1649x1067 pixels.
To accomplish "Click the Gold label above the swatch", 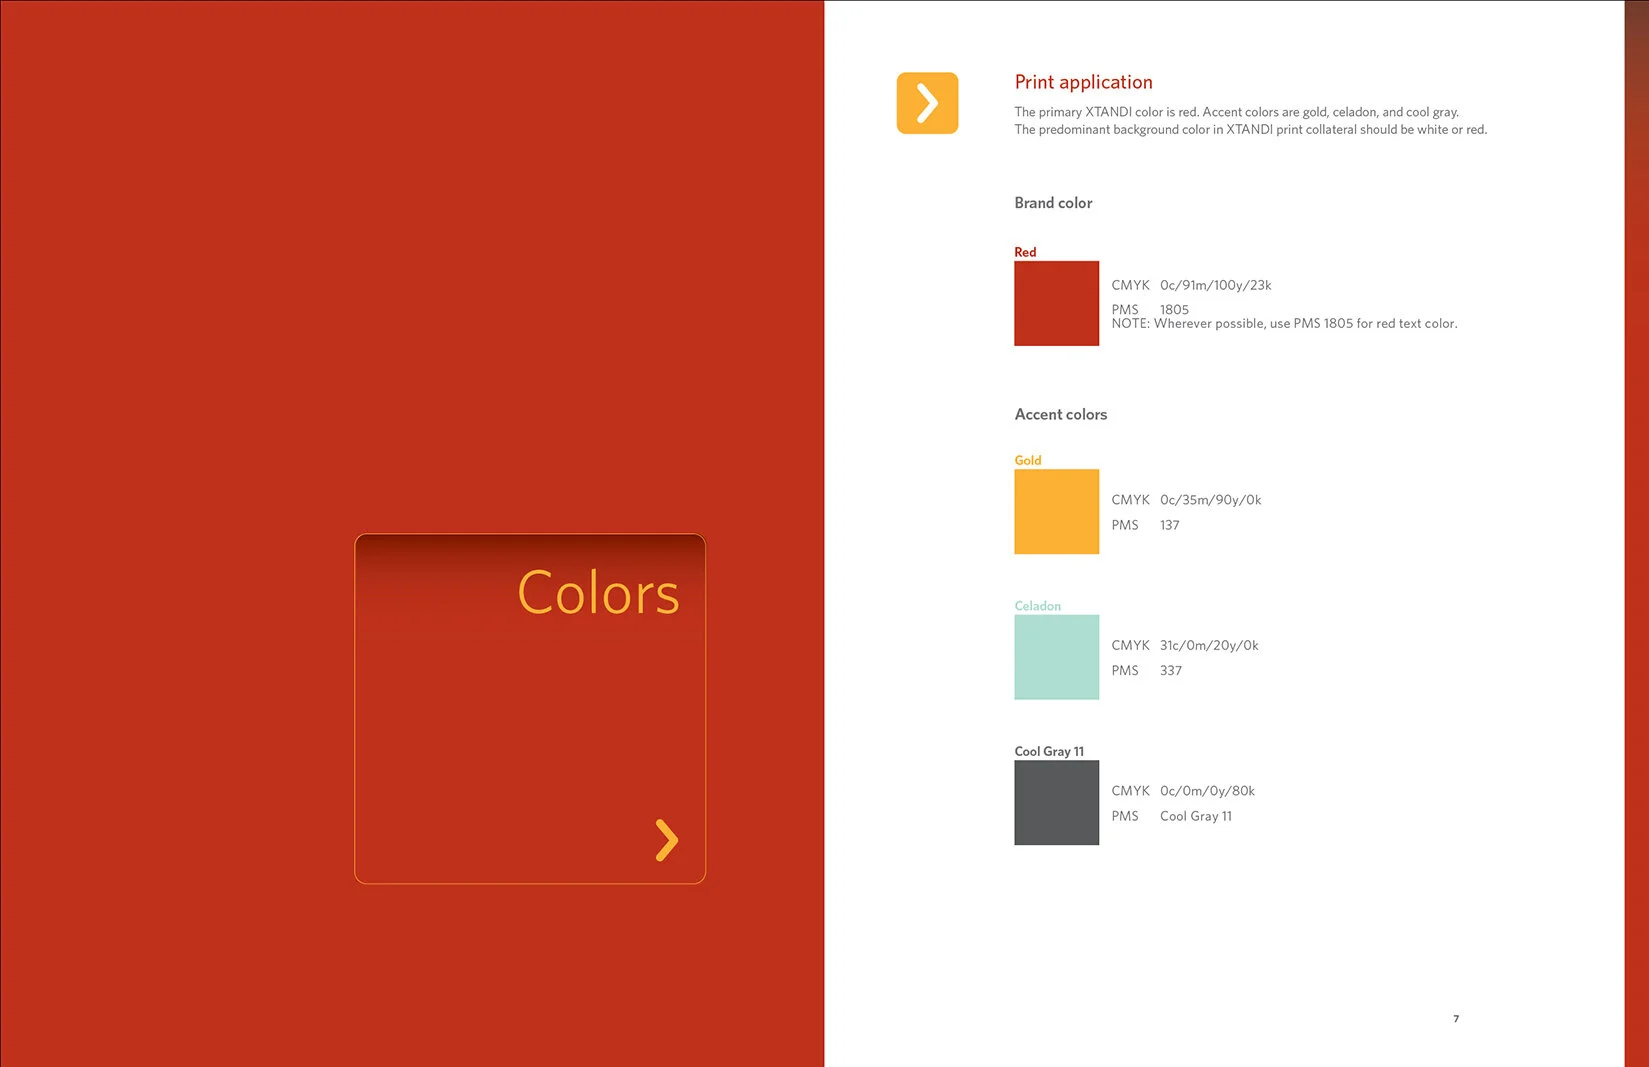I will (x=1028, y=460).
